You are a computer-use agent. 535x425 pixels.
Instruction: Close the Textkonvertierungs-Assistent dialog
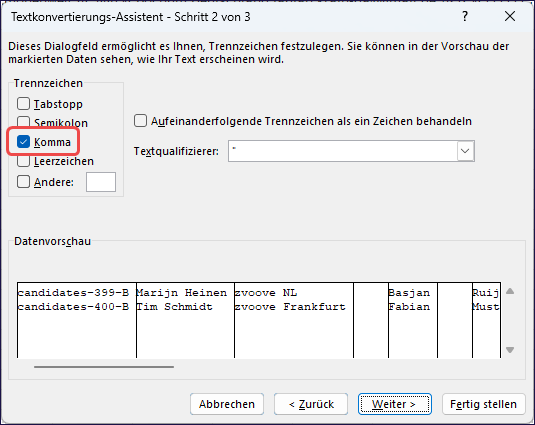[510, 16]
